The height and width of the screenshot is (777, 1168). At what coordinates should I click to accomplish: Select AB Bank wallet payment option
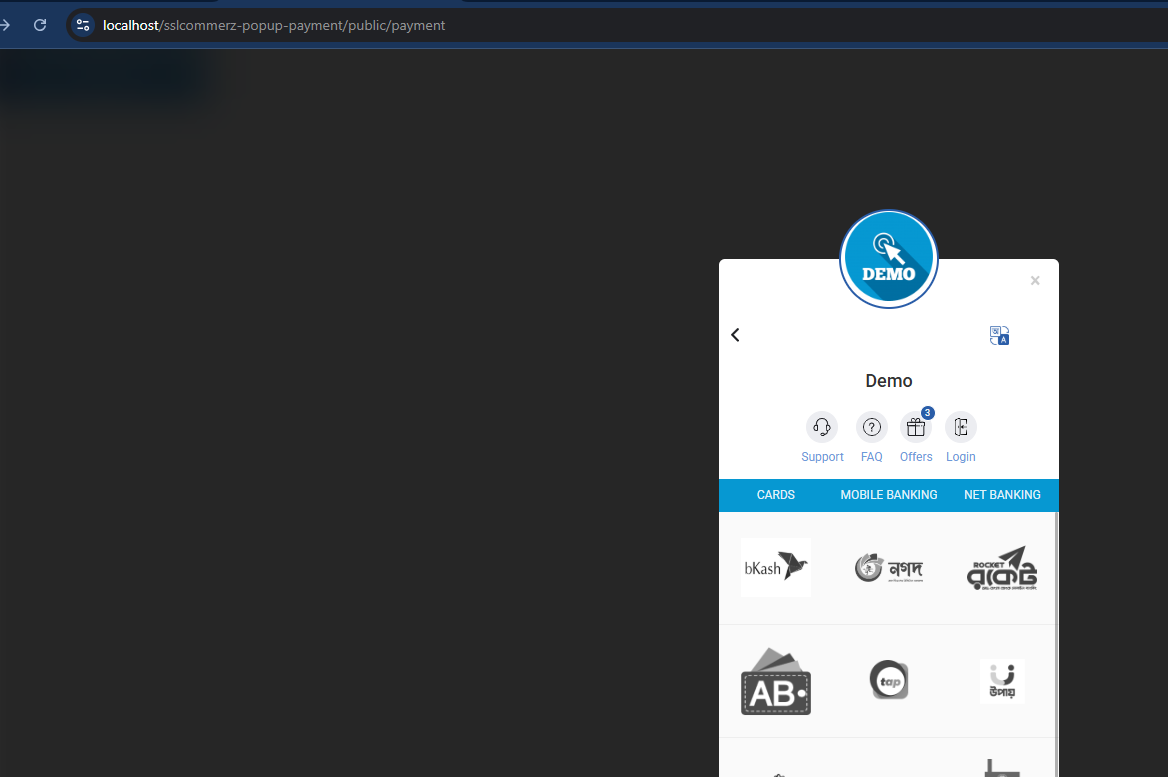pyautogui.click(x=775, y=681)
